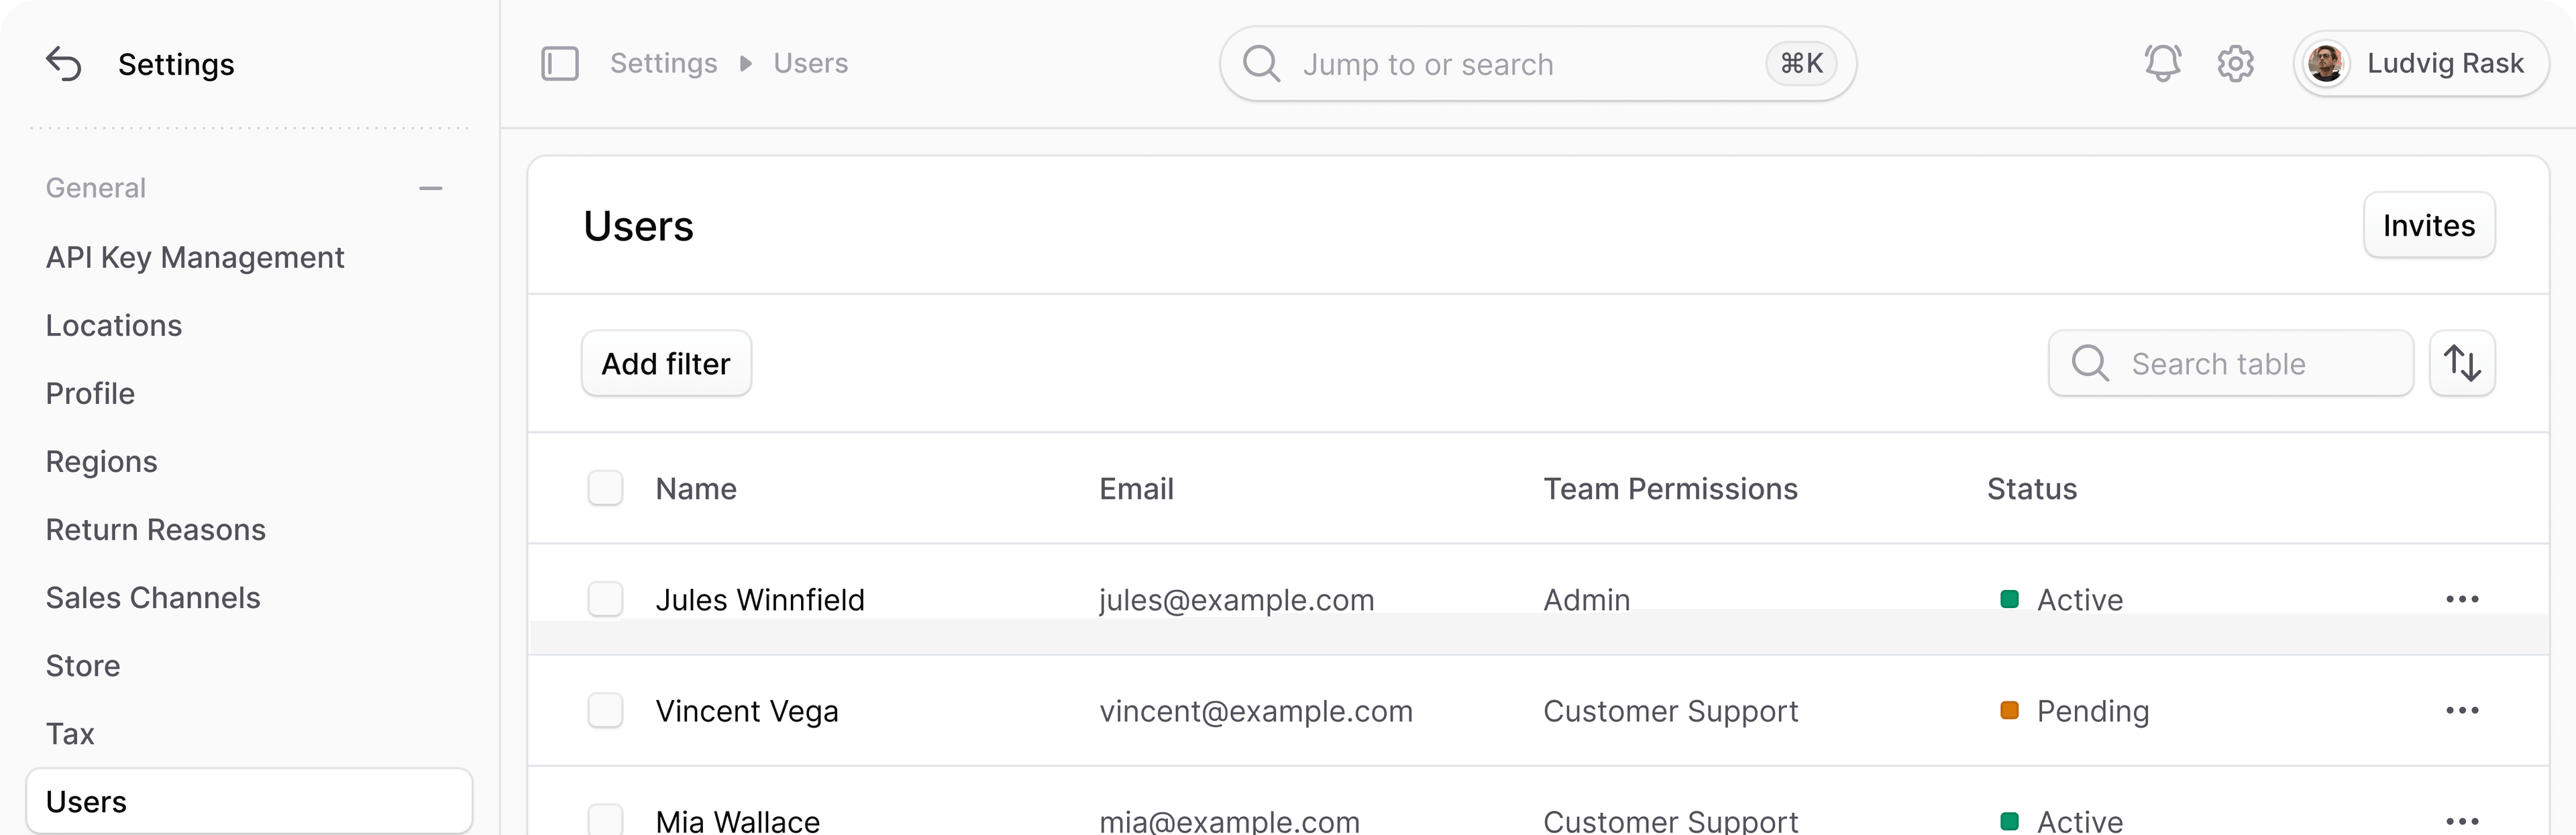Open actions menu for Vincent Vega
The image size is (2576, 835).
2462,710
